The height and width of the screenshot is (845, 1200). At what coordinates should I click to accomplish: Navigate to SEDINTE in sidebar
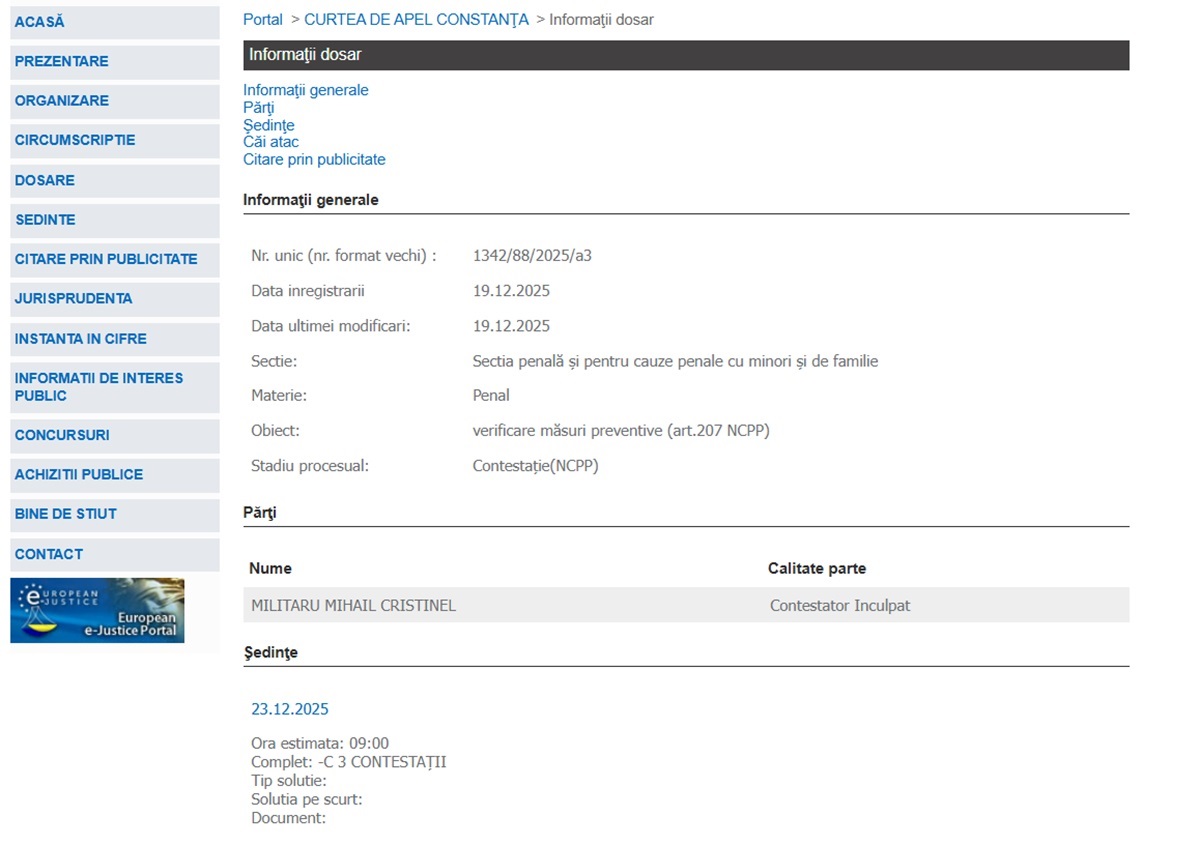(x=45, y=219)
